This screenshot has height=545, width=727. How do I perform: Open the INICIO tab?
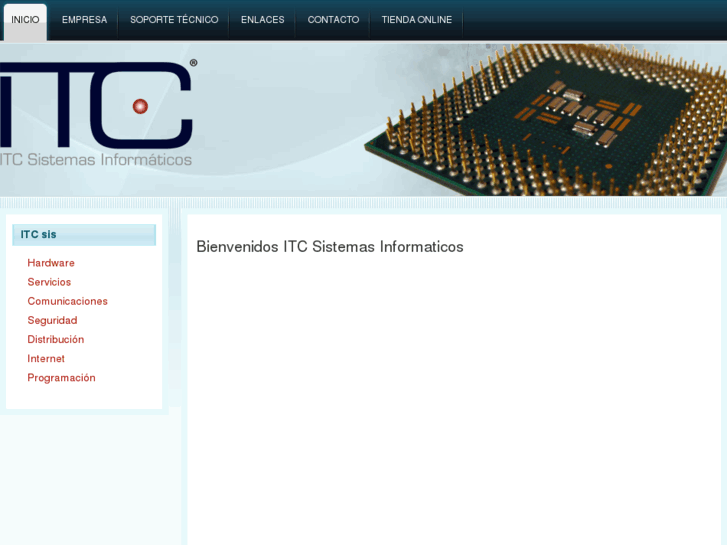point(25,21)
